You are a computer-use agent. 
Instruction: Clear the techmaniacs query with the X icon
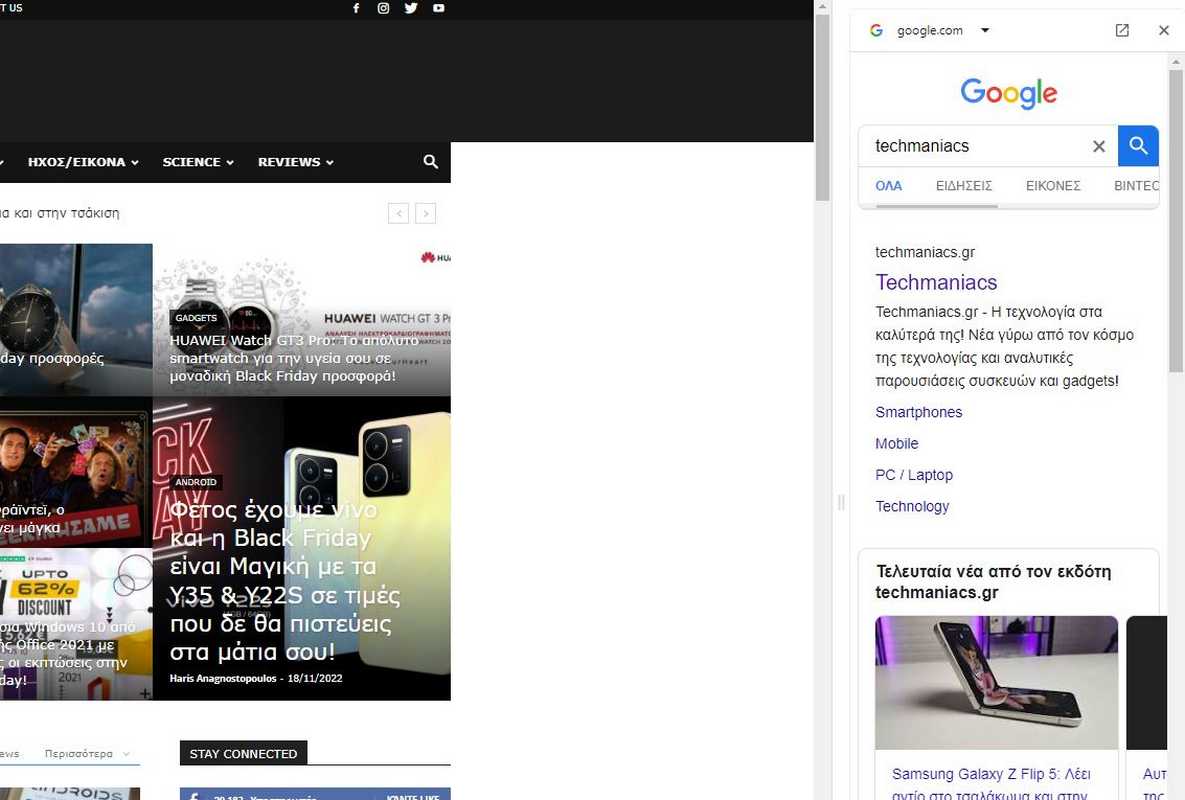(x=1098, y=145)
